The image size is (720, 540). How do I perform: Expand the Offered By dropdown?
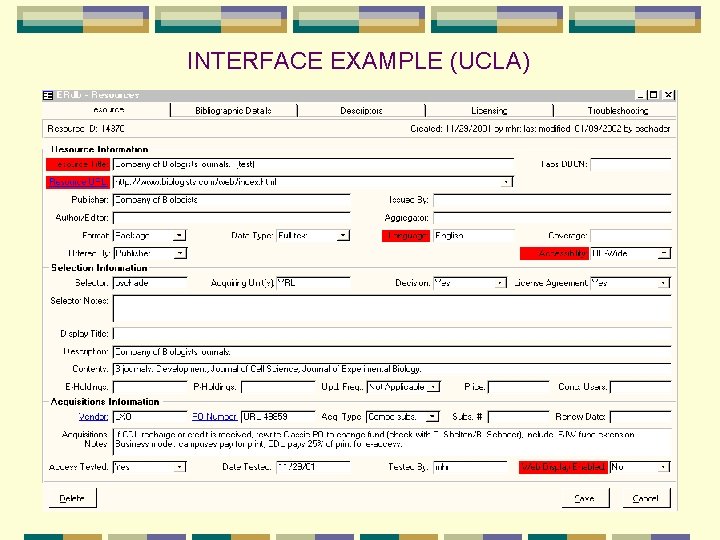pos(180,253)
